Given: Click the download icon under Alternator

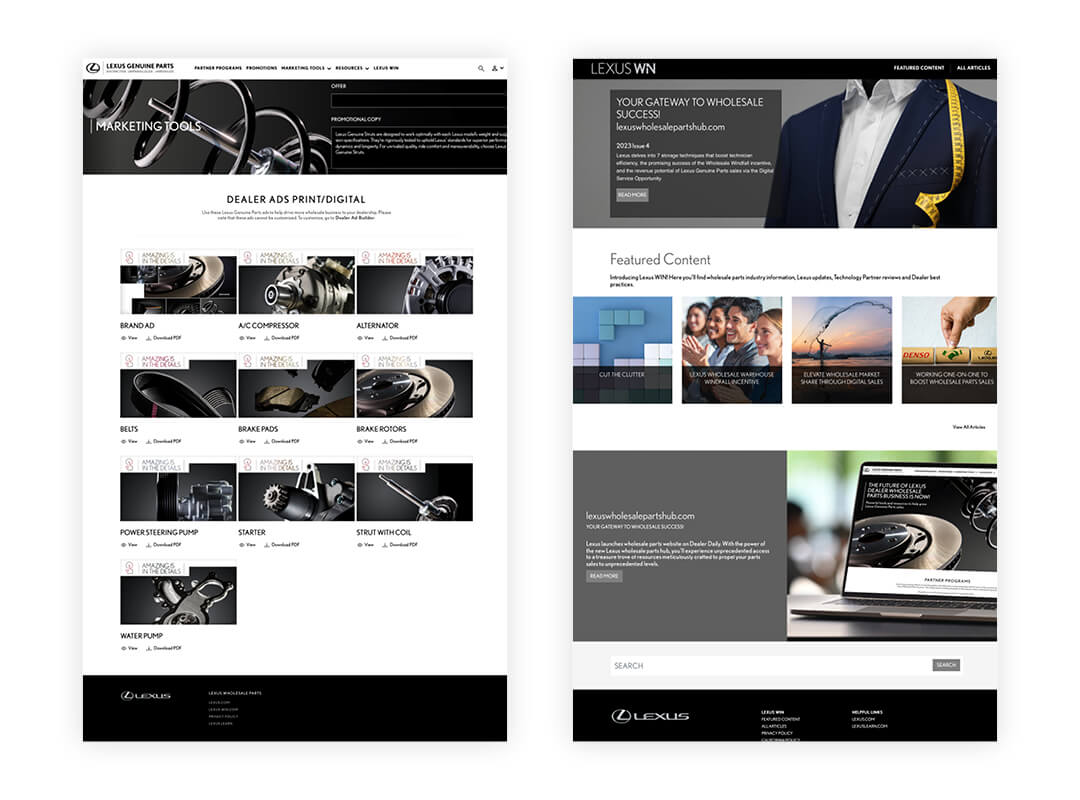Looking at the screenshot, I should [385, 338].
